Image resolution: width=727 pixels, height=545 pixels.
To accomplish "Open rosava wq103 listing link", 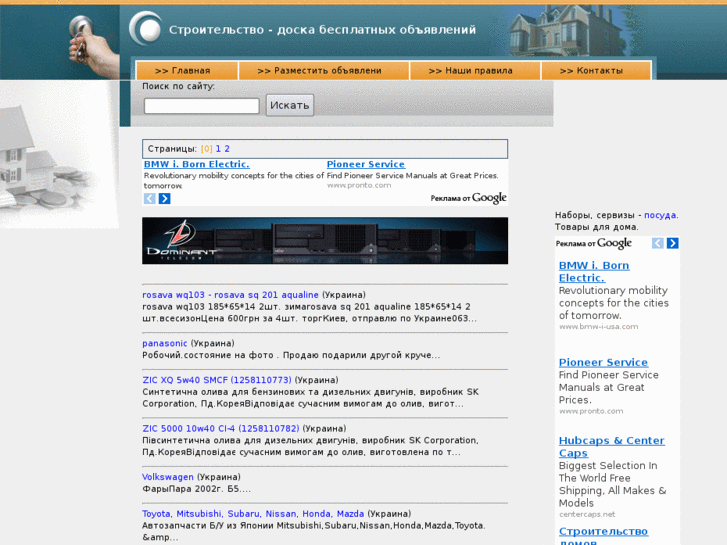I will [230, 295].
